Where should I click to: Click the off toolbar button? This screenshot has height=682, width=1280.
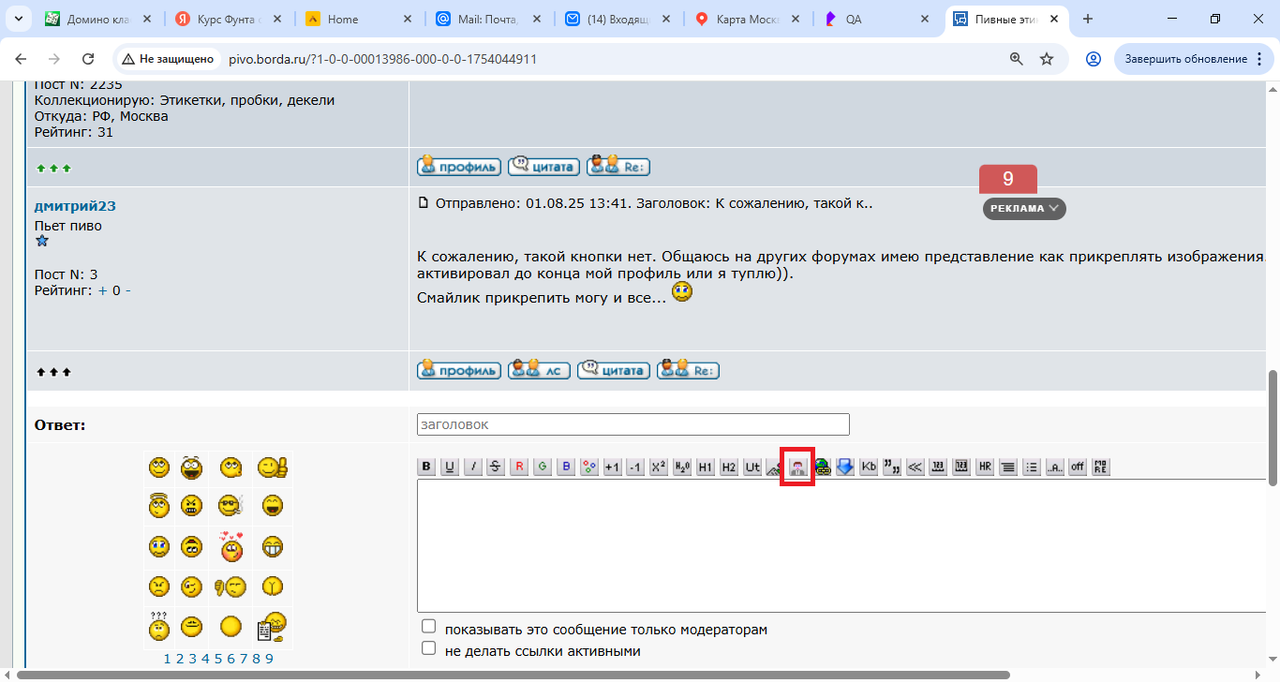click(1077, 467)
